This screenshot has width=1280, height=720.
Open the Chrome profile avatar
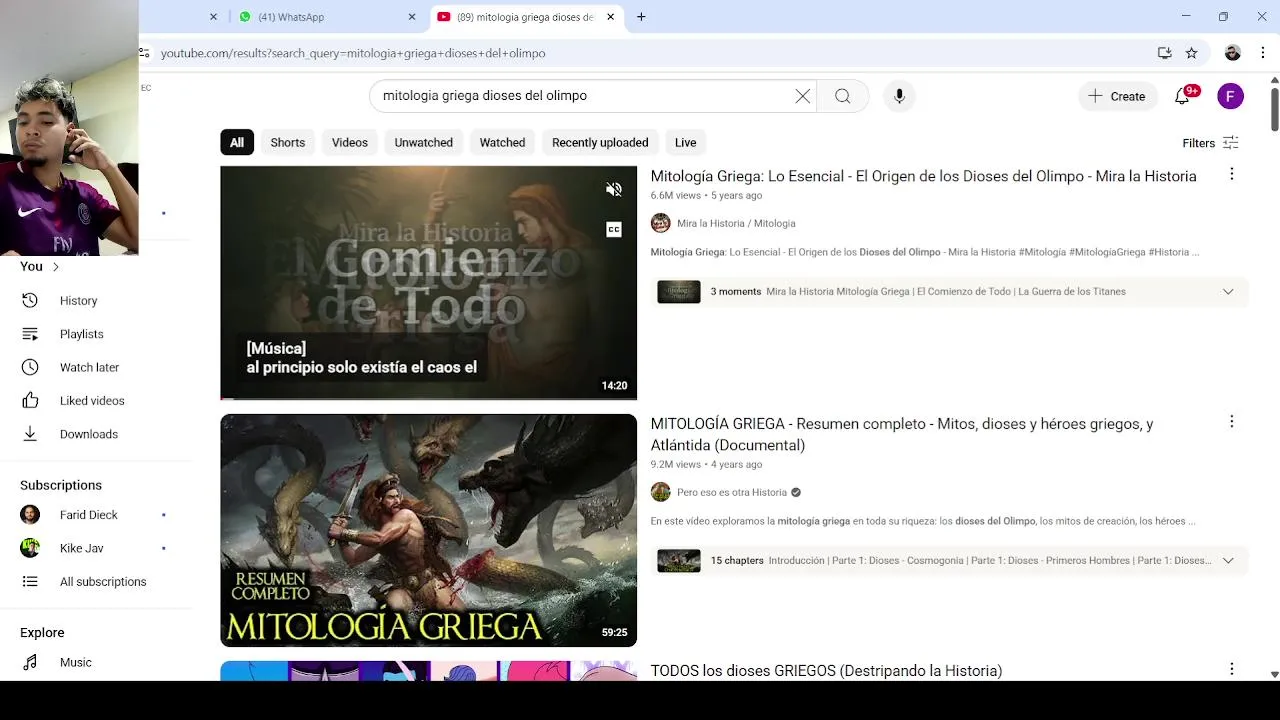[x=1233, y=53]
